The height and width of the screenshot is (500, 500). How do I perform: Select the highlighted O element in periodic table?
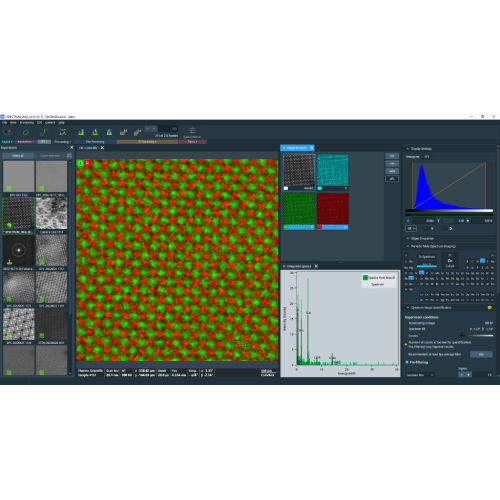click(x=482, y=261)
